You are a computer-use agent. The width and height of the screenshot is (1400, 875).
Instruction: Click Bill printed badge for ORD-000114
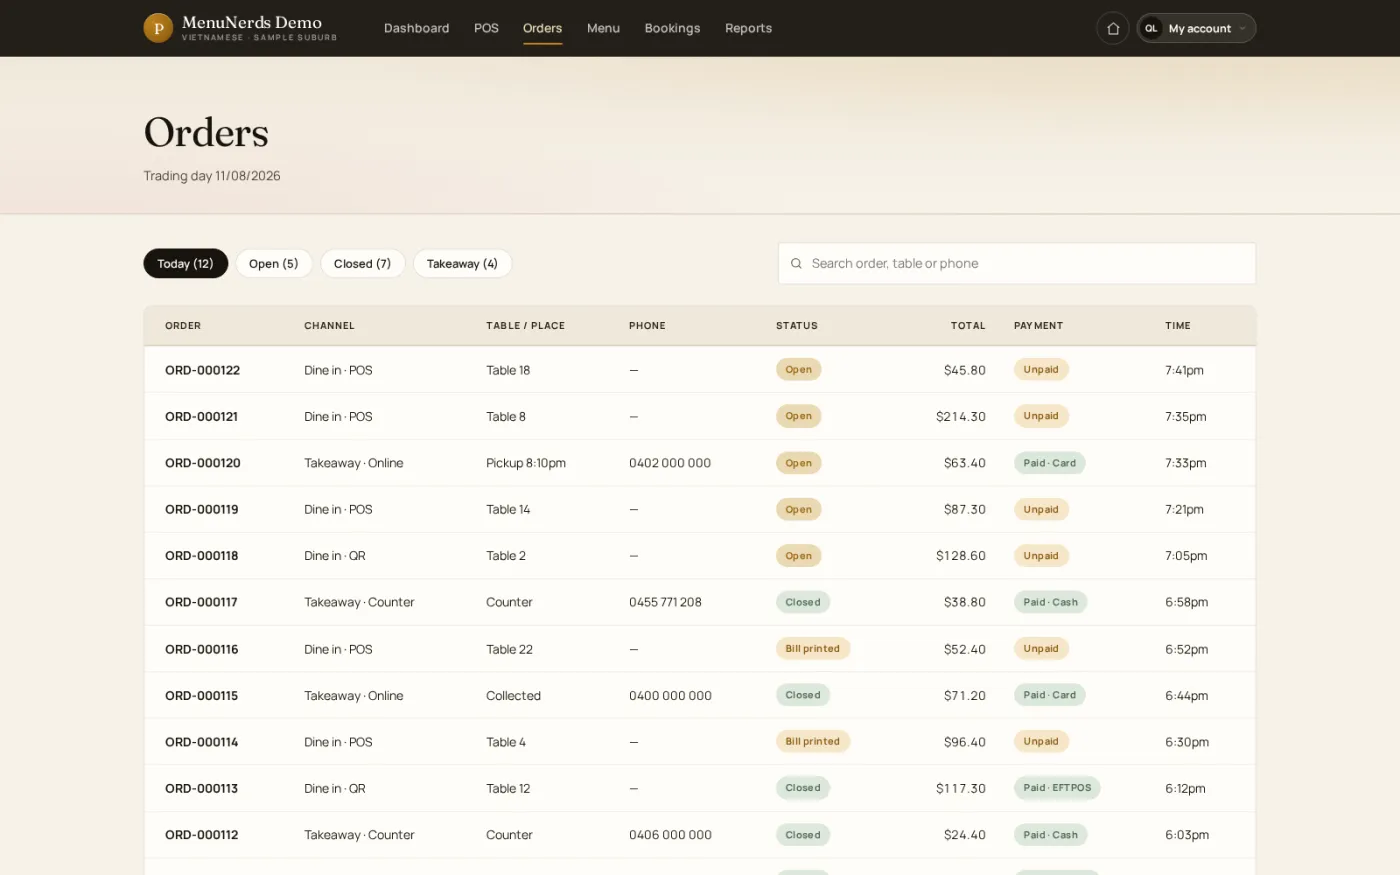[812, 742]
